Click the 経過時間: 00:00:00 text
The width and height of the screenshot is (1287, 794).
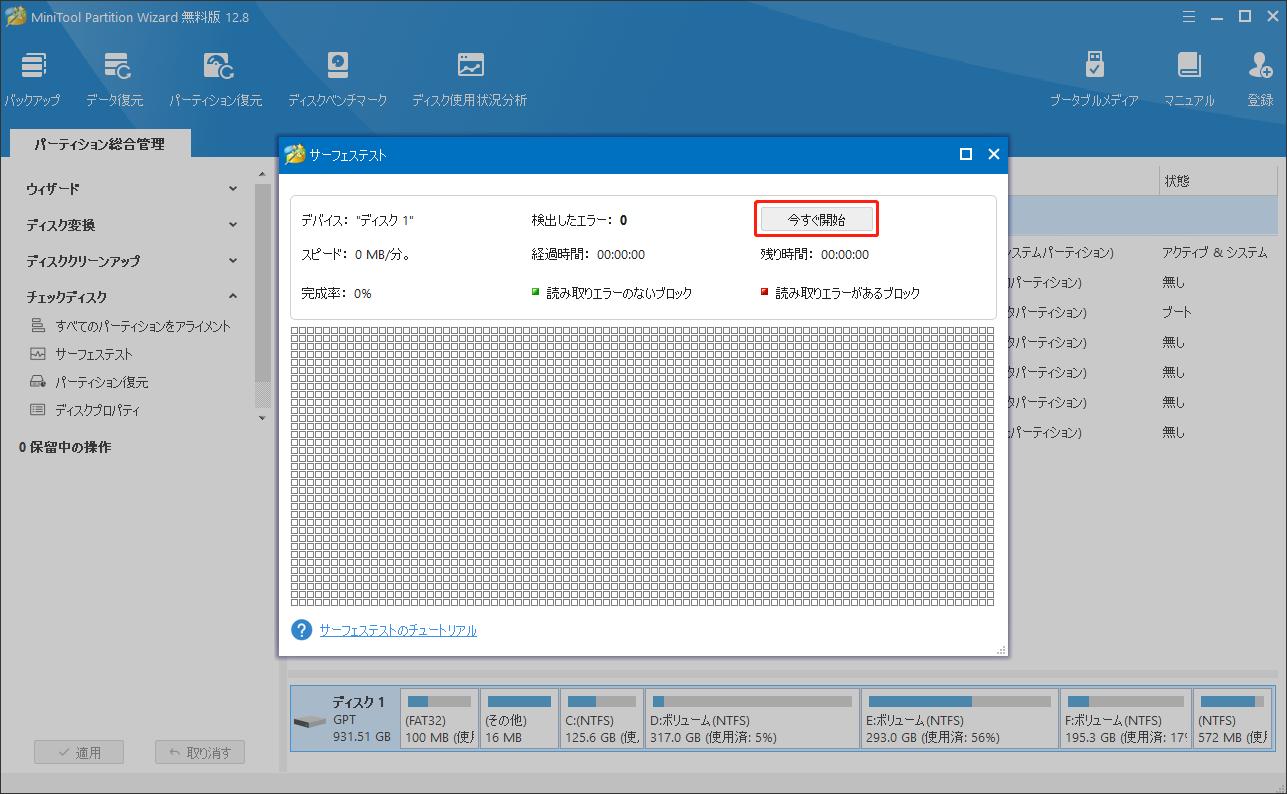tap(588, 254)
